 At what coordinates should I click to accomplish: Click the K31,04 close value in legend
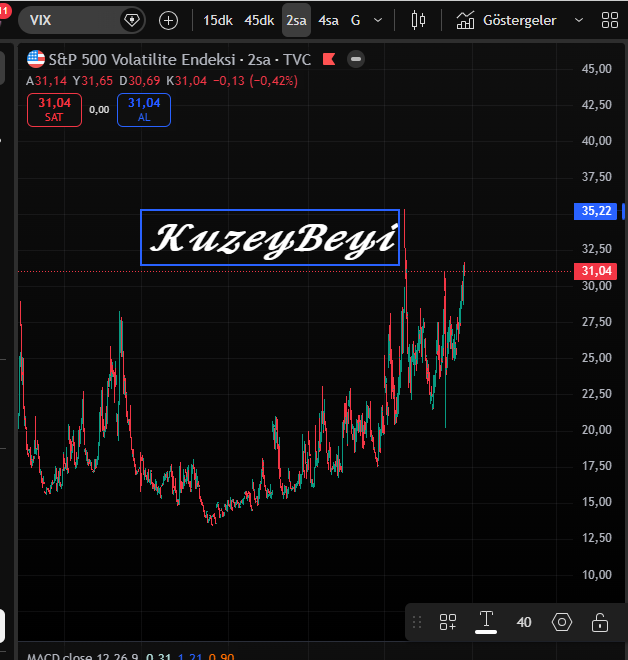(x=186, y=81)
